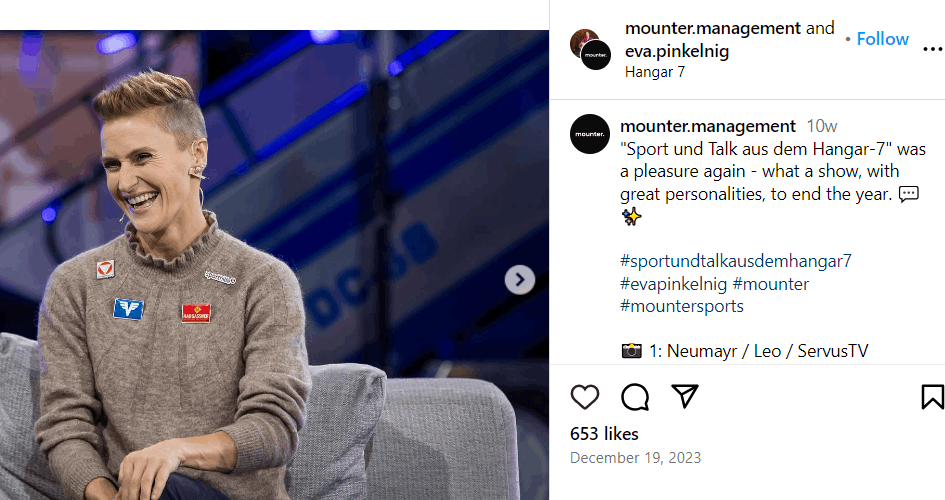Open mounter.management profile from the post header

click(x=713, y=28)
